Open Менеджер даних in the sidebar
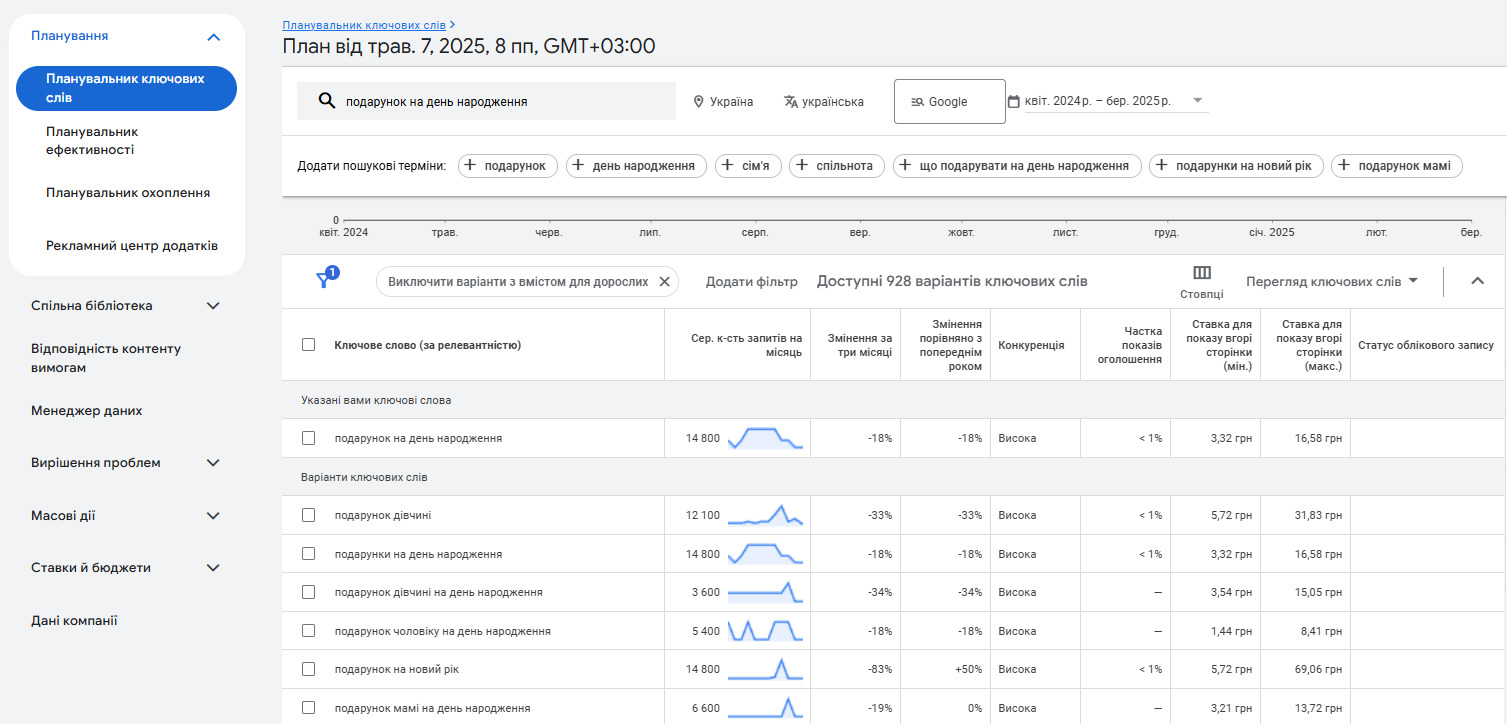 (87, 410)
